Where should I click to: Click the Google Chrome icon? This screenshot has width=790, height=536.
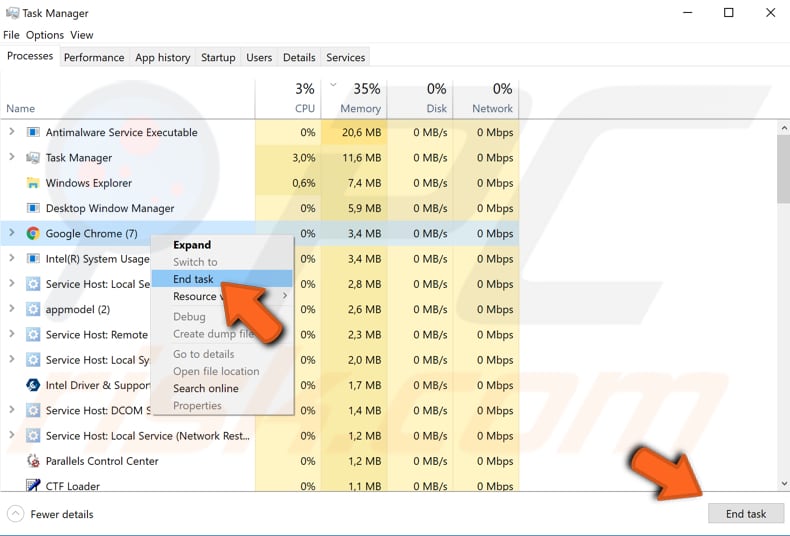[33, 233]
